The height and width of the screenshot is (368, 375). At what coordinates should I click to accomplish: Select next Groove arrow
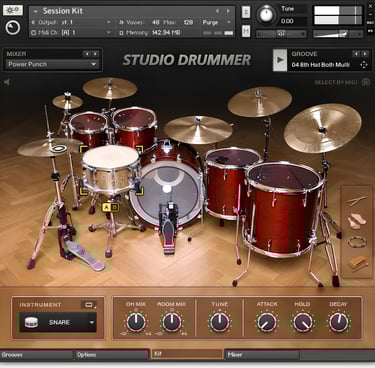click(x=365, y=54)
